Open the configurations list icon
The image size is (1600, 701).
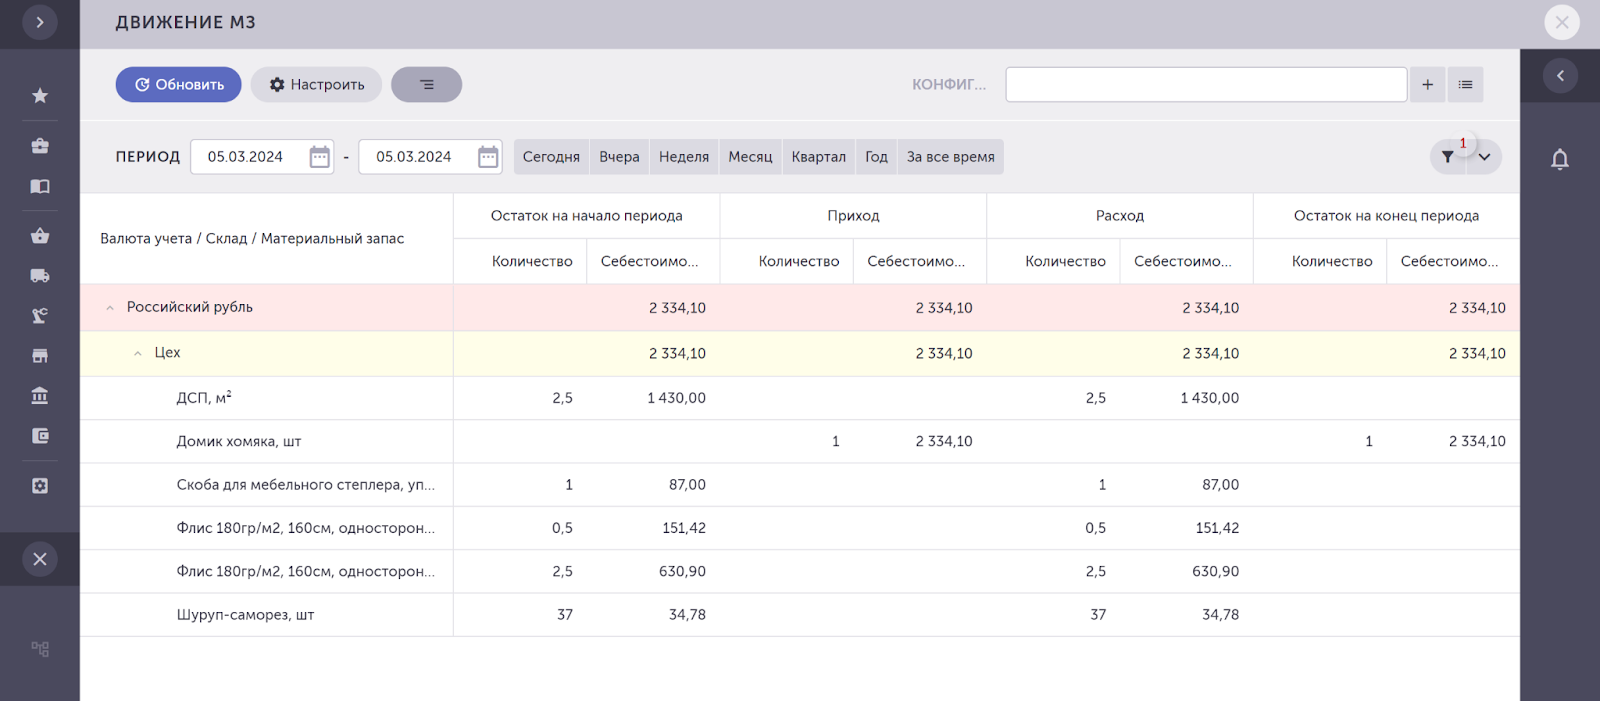coord(1465,85)
